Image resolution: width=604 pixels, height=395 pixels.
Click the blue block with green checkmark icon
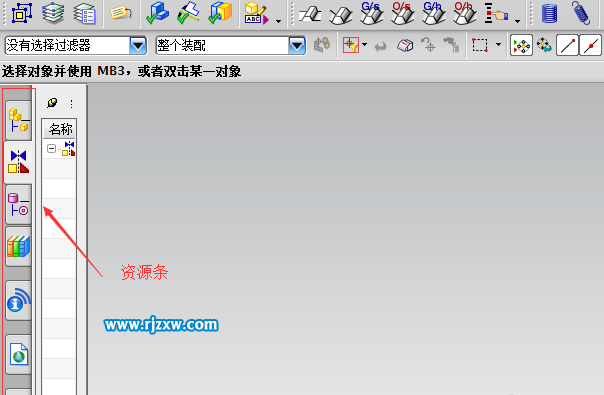pyautogui.click(x=158, y=13)
